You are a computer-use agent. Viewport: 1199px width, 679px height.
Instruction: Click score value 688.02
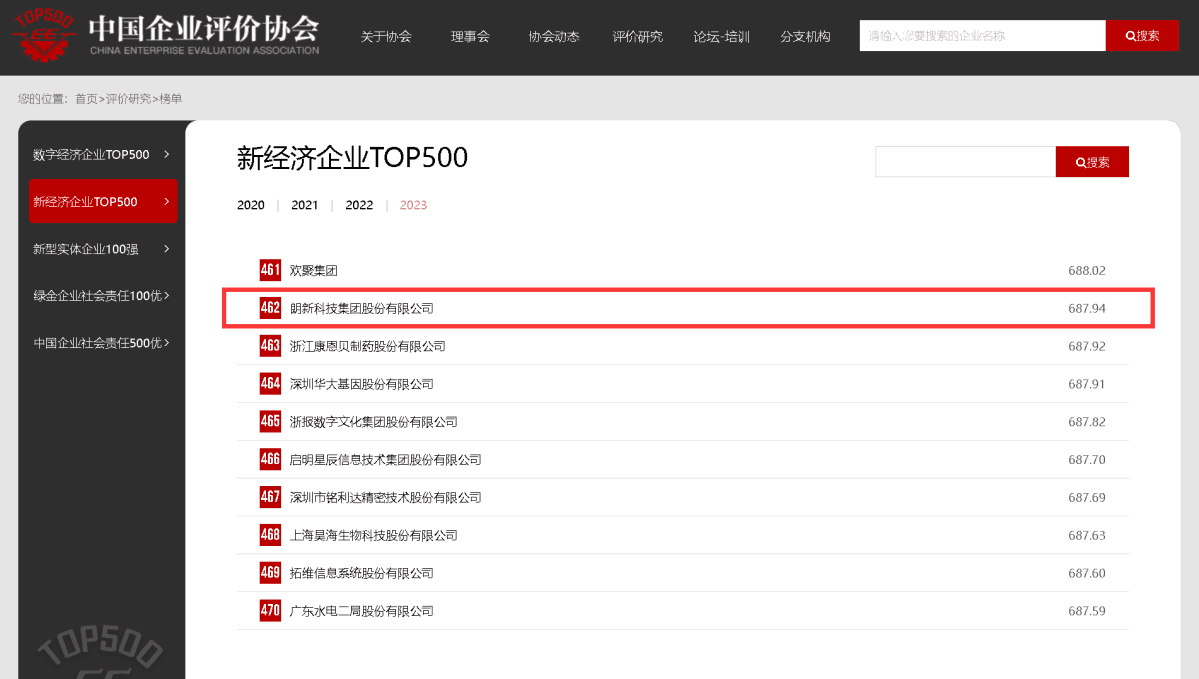click(x=1087, y=271)
